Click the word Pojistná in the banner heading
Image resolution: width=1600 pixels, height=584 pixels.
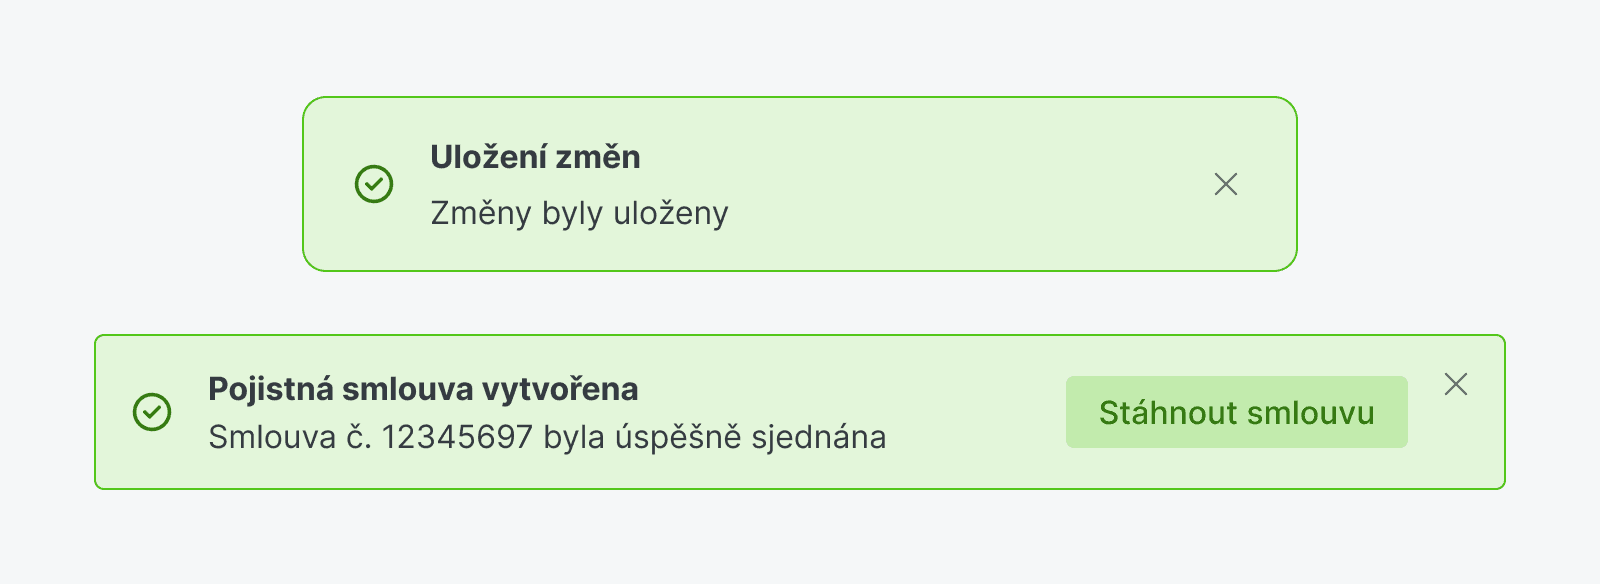click(x=270, y=389)
